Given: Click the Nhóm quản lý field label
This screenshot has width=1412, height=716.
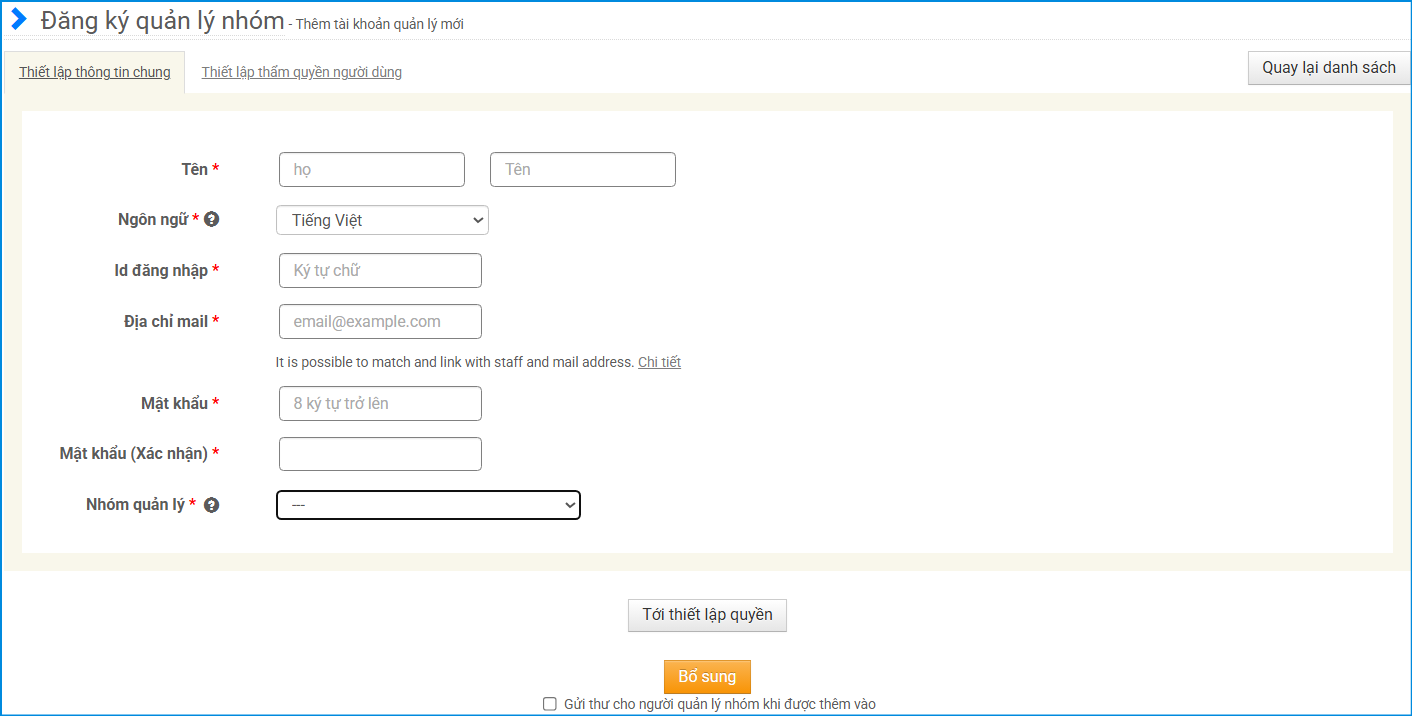Looking at the screenshot, I should [135, 505].
